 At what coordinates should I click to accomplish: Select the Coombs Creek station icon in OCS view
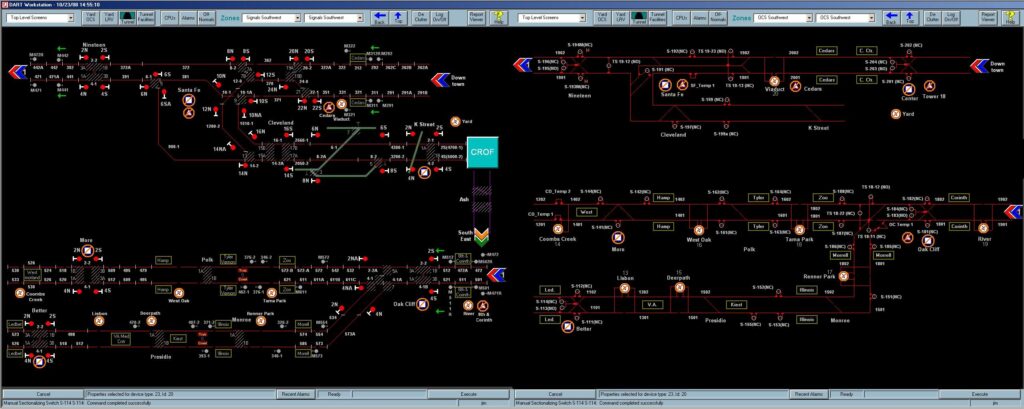[558, 229]
